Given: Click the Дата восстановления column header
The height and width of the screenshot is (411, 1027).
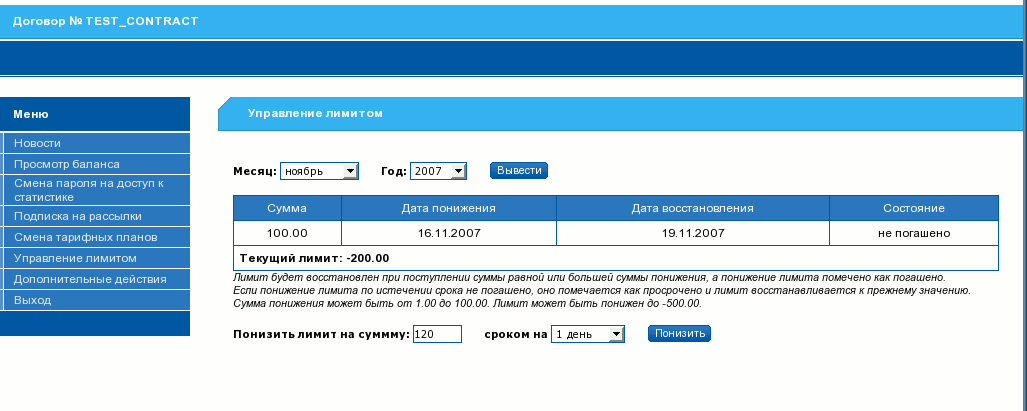Looking at the screenshot, I should click(692, 208).
